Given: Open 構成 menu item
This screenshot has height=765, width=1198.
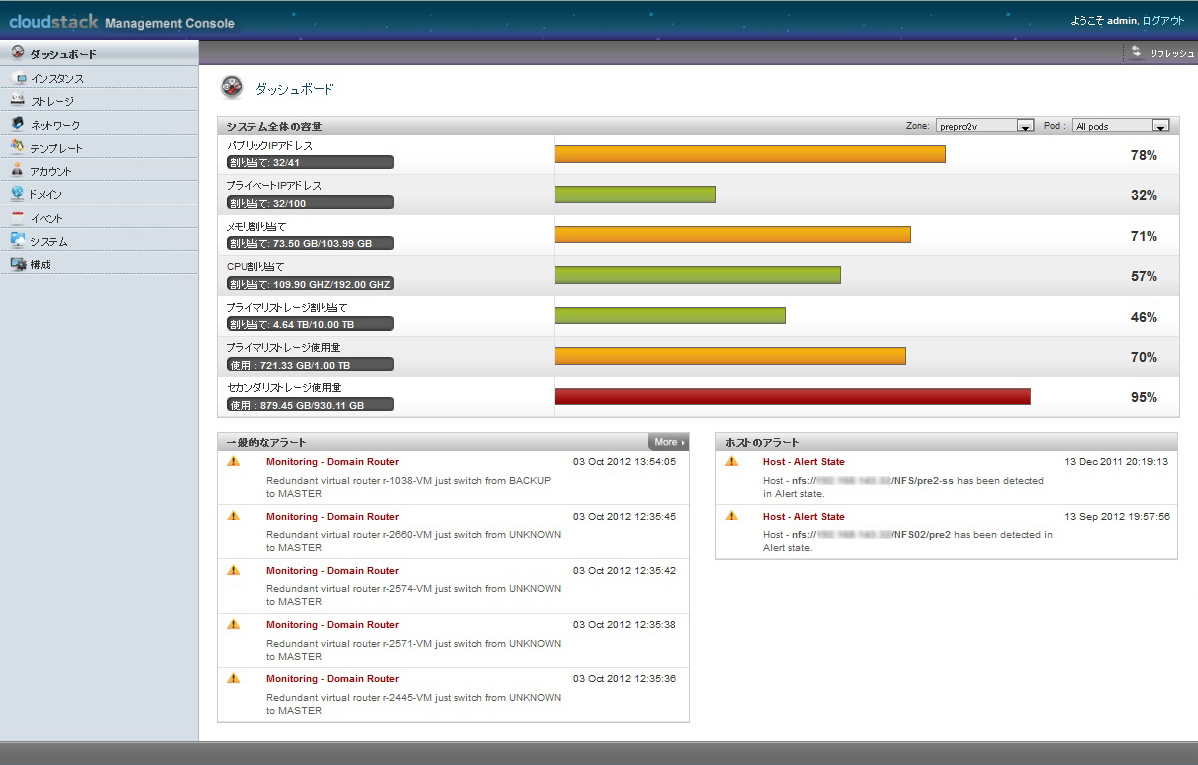Looking at the screenshot, I should pos(99,264).
